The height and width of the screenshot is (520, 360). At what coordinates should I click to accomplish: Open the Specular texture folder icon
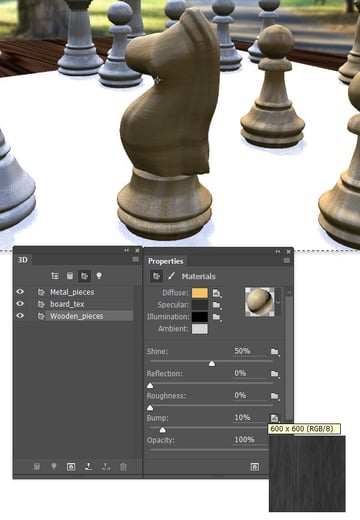click(x=217, y=305)
